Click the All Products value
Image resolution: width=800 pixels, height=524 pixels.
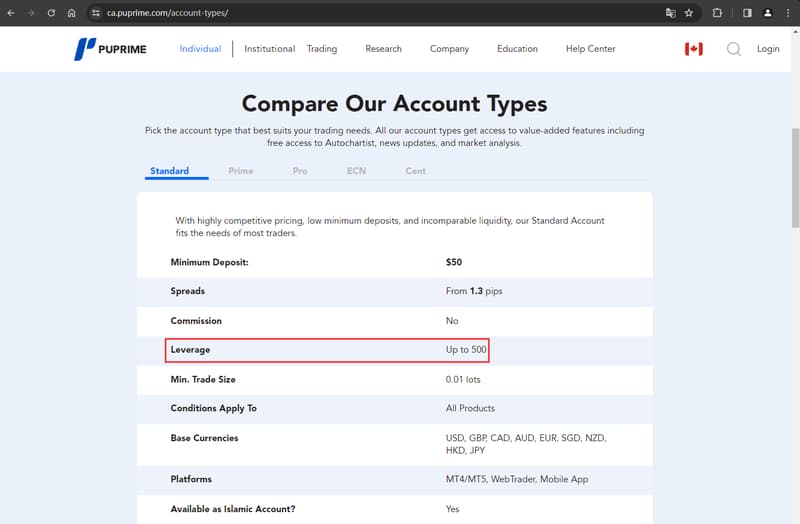click(470, 409)
